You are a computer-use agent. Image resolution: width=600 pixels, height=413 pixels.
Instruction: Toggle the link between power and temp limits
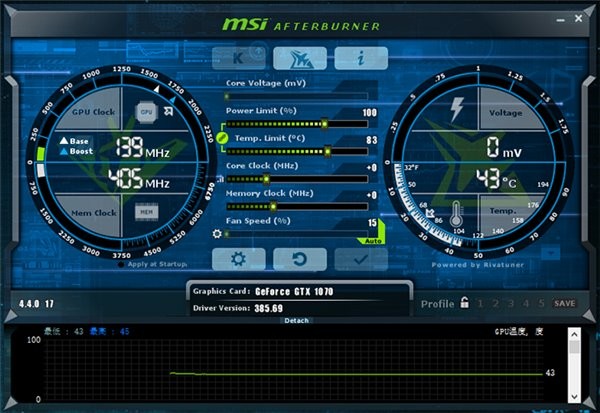(x=222, y=138)
